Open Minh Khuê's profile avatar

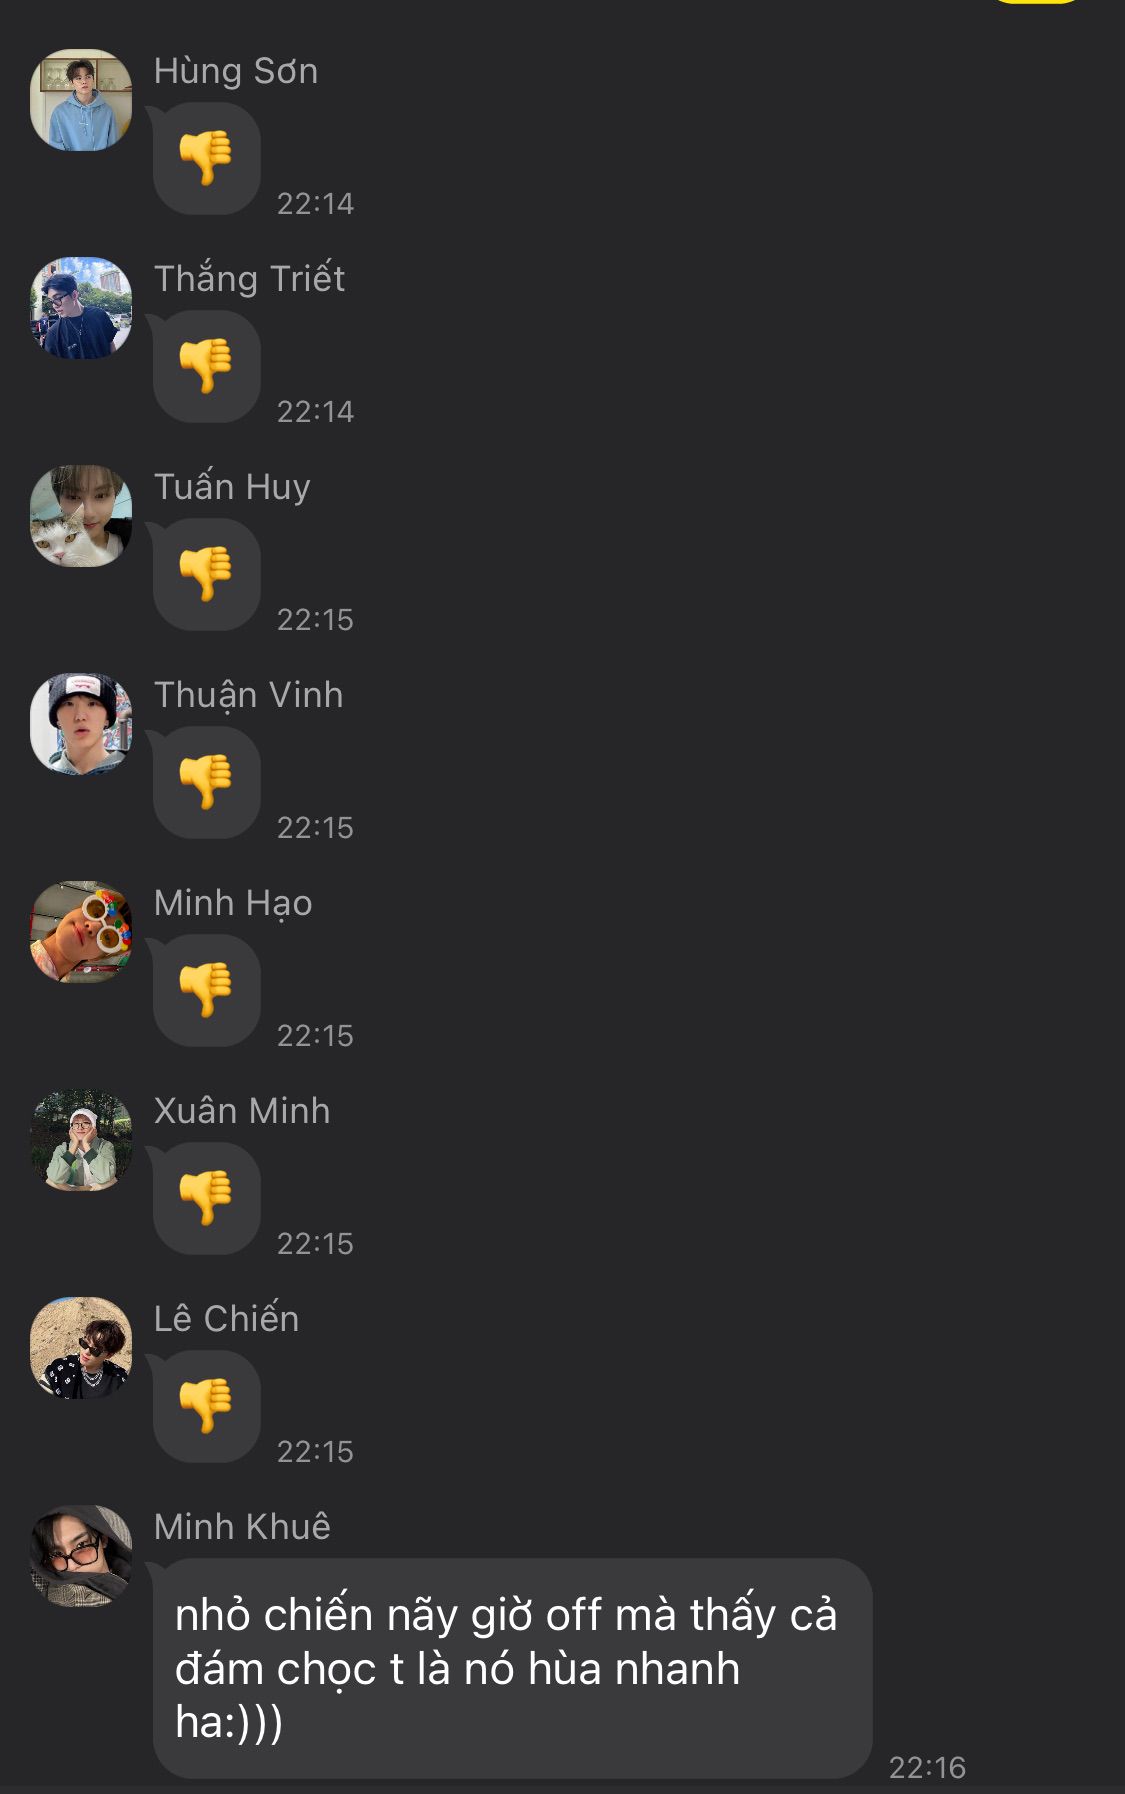click(x=81, y=1556)
